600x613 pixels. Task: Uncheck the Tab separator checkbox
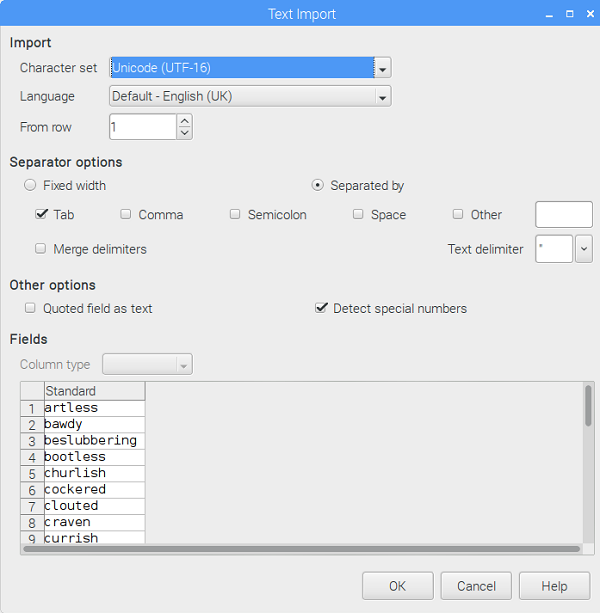point(41,214)
